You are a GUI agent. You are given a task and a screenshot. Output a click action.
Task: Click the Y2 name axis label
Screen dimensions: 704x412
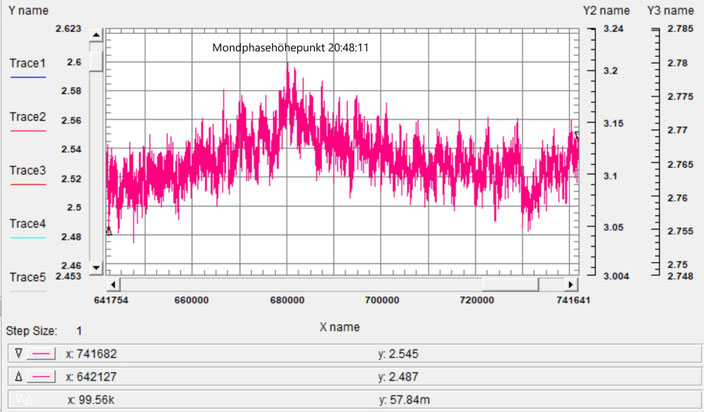pos(606,11)
